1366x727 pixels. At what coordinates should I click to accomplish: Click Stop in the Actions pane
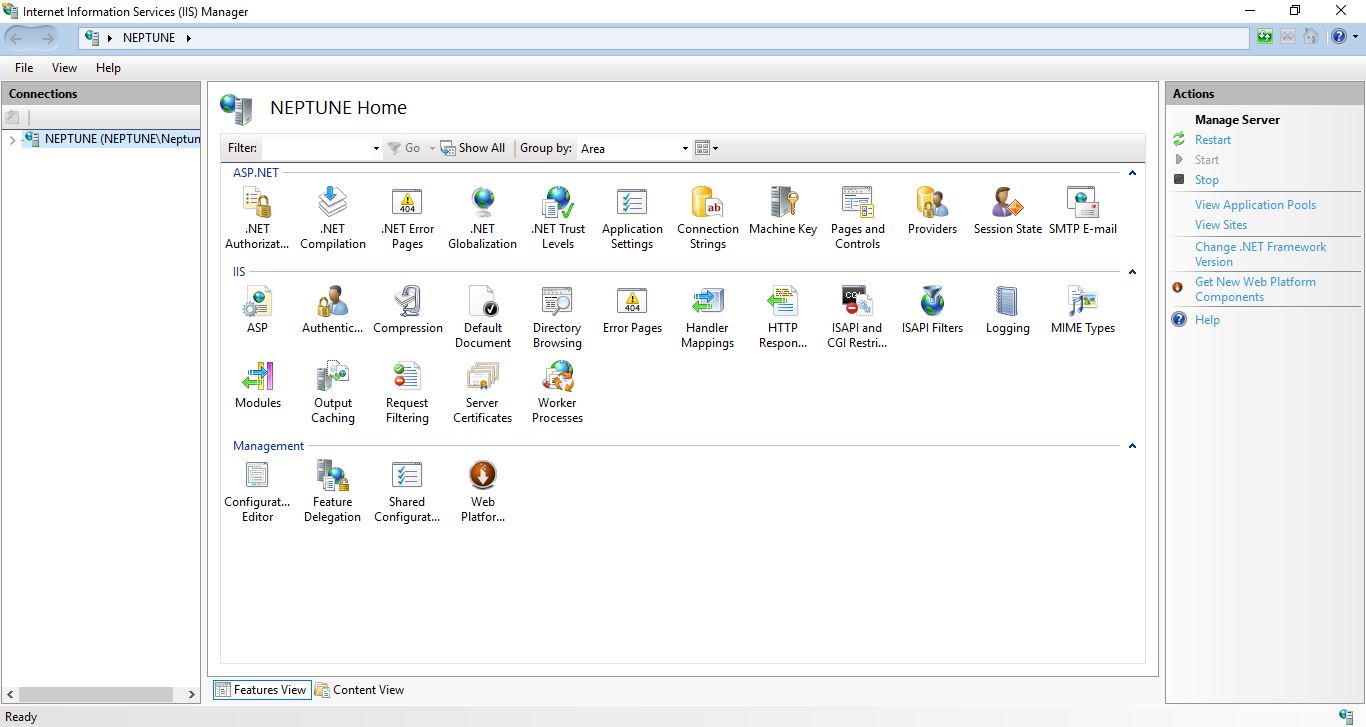[x=1207, y=180]
